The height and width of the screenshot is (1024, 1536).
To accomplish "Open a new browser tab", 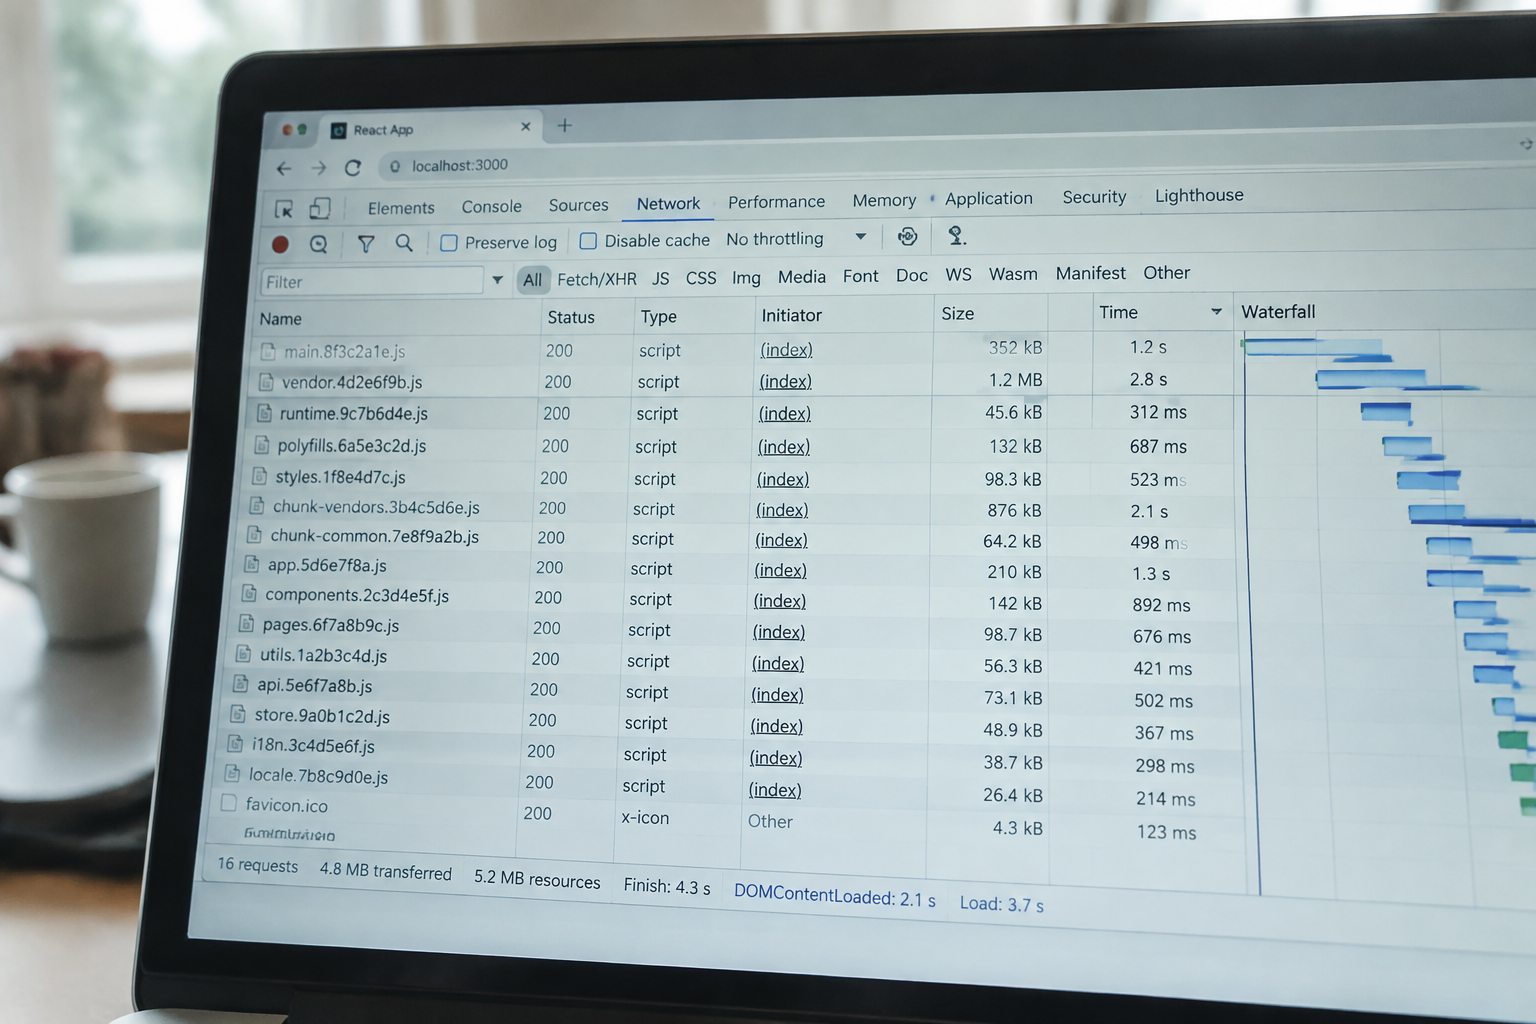I will (x=565, y=125).
